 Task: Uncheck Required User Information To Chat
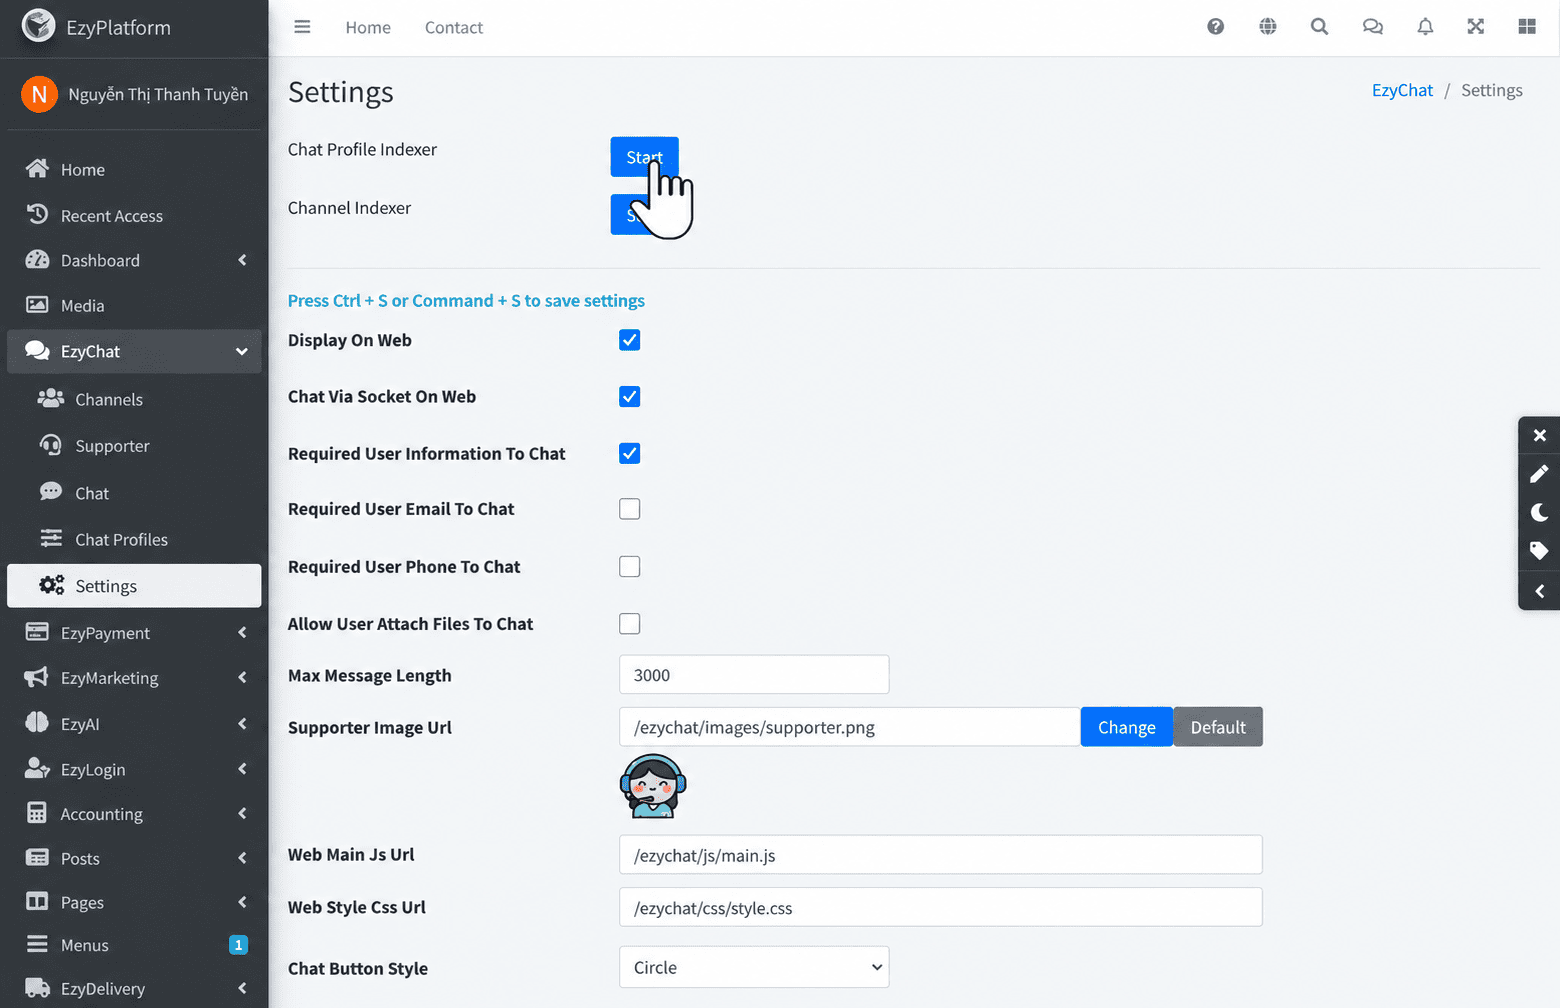(x=630, y=454)
